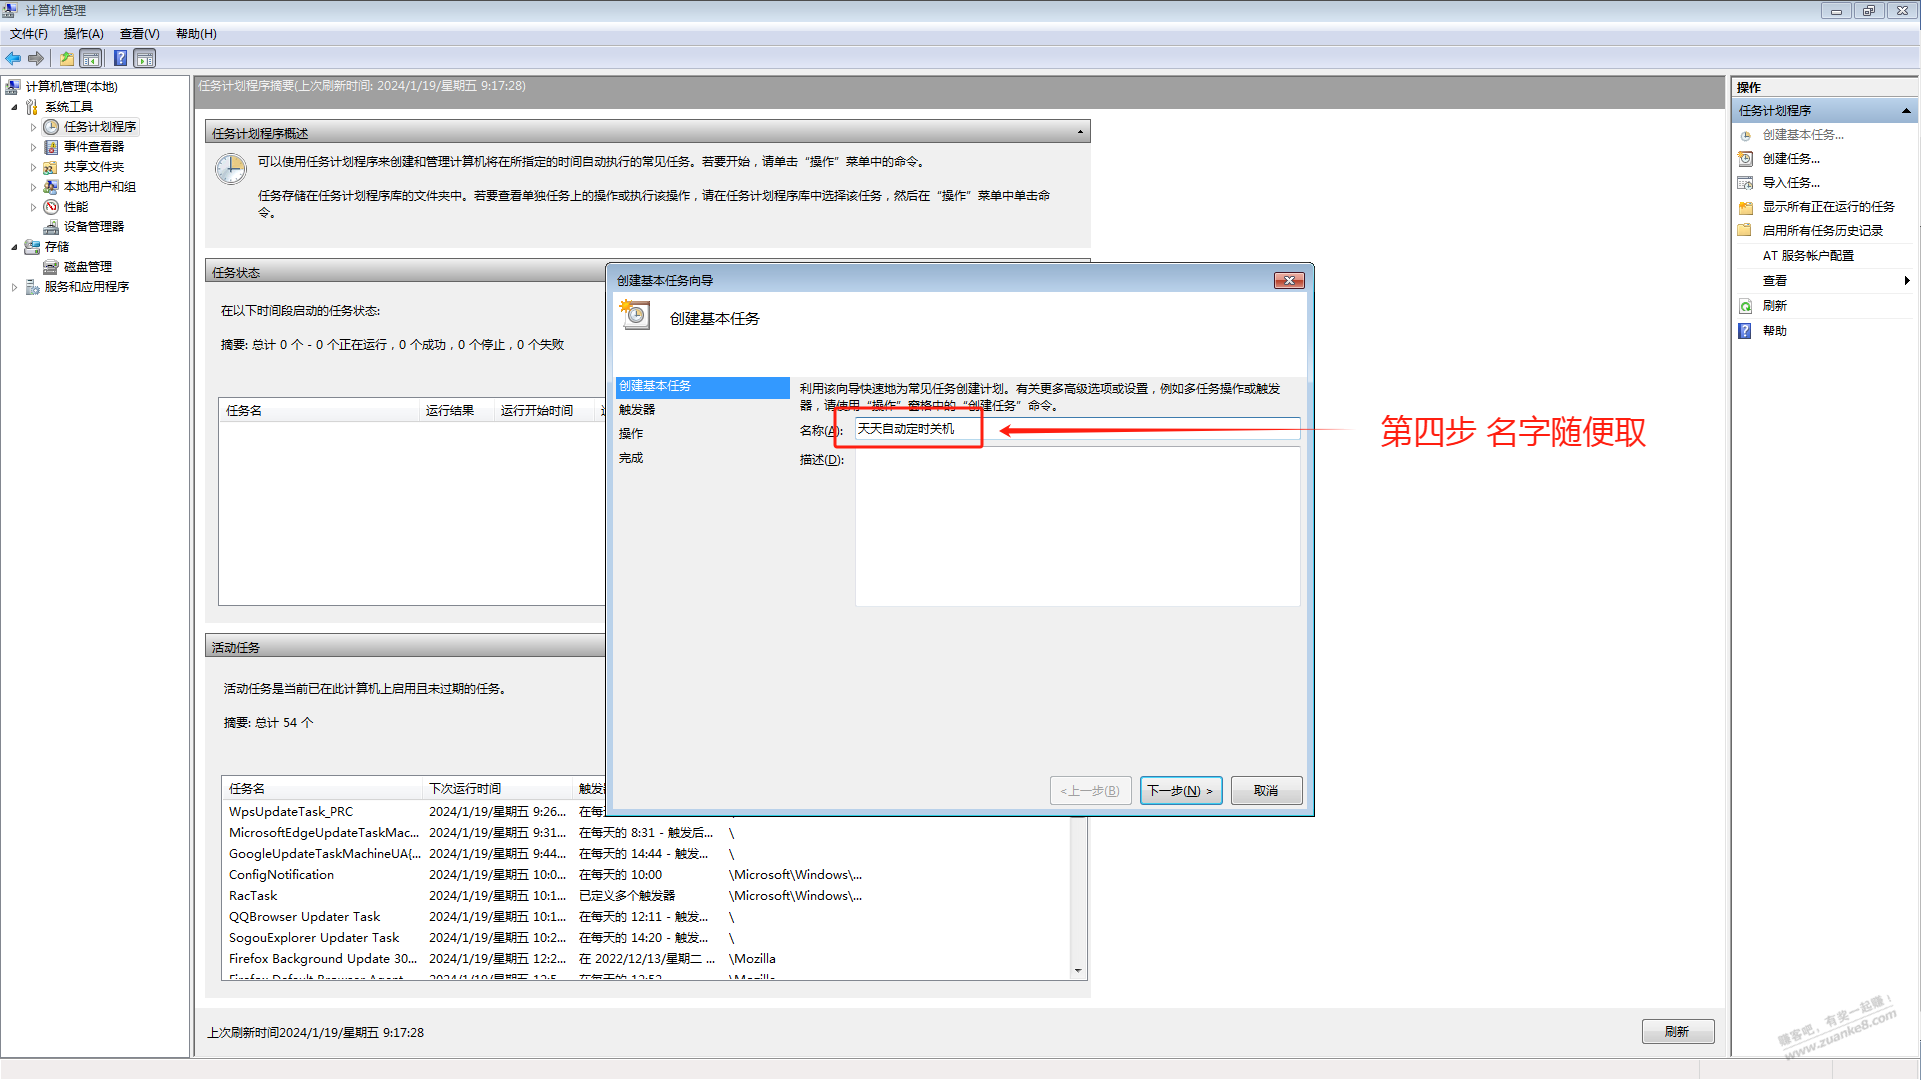
Task: Click the Back arrow toolbar icon
Action: [13, 58]
